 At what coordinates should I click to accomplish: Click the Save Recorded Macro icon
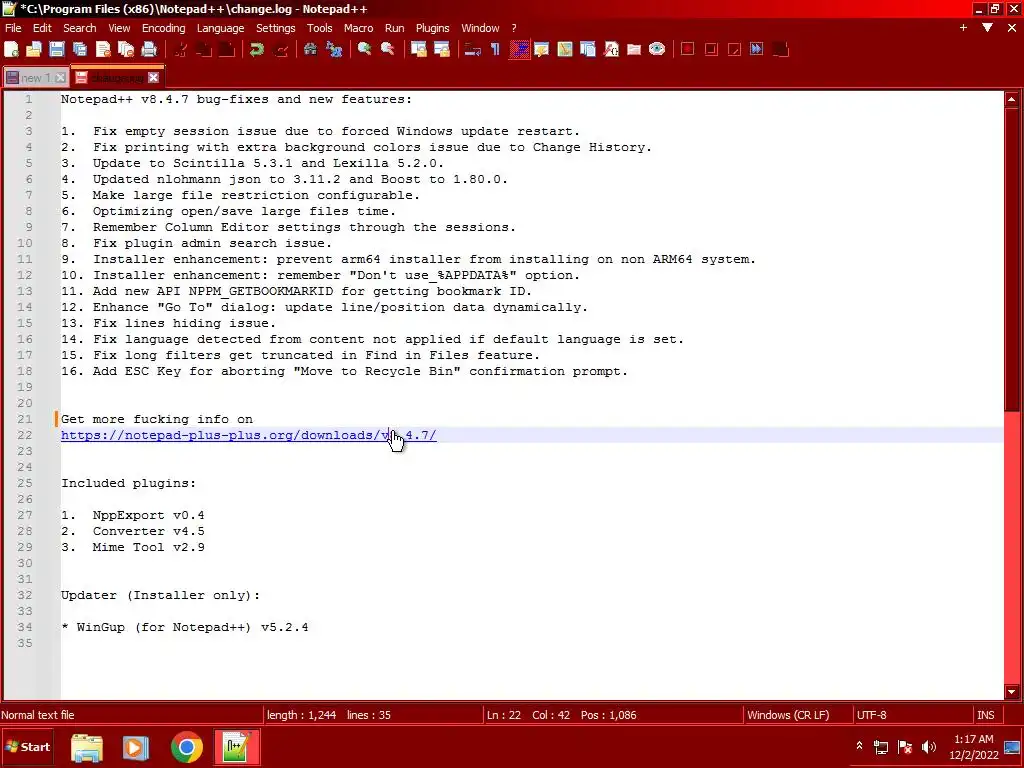pos(780,49)
